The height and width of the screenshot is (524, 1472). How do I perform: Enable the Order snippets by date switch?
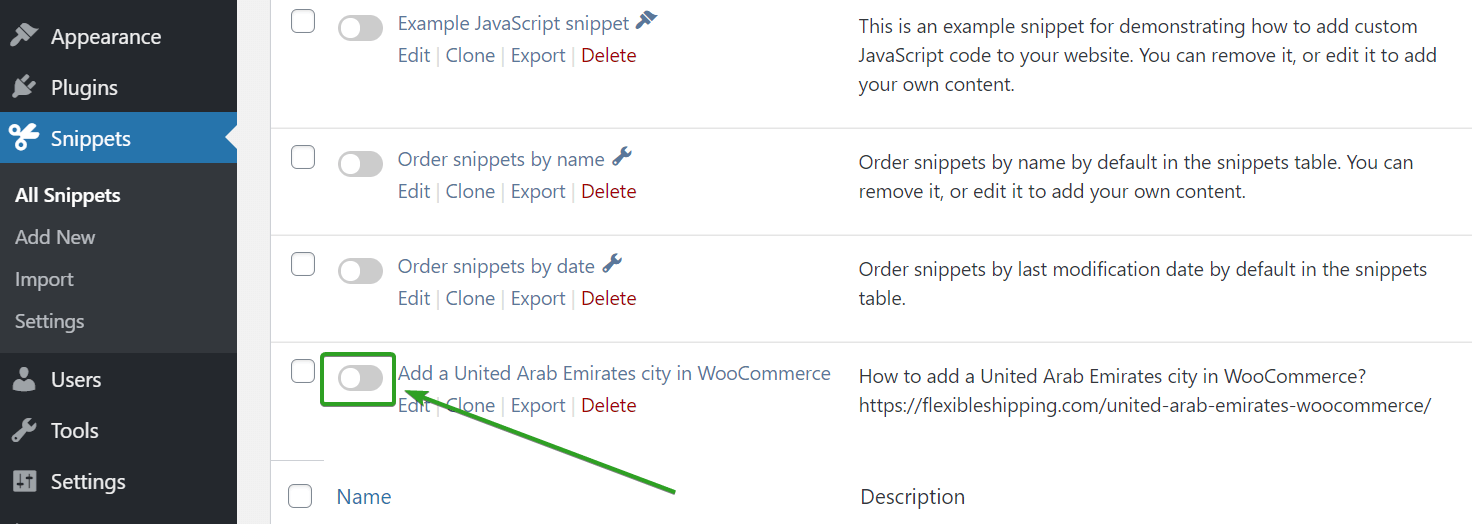tap(360, 271)
